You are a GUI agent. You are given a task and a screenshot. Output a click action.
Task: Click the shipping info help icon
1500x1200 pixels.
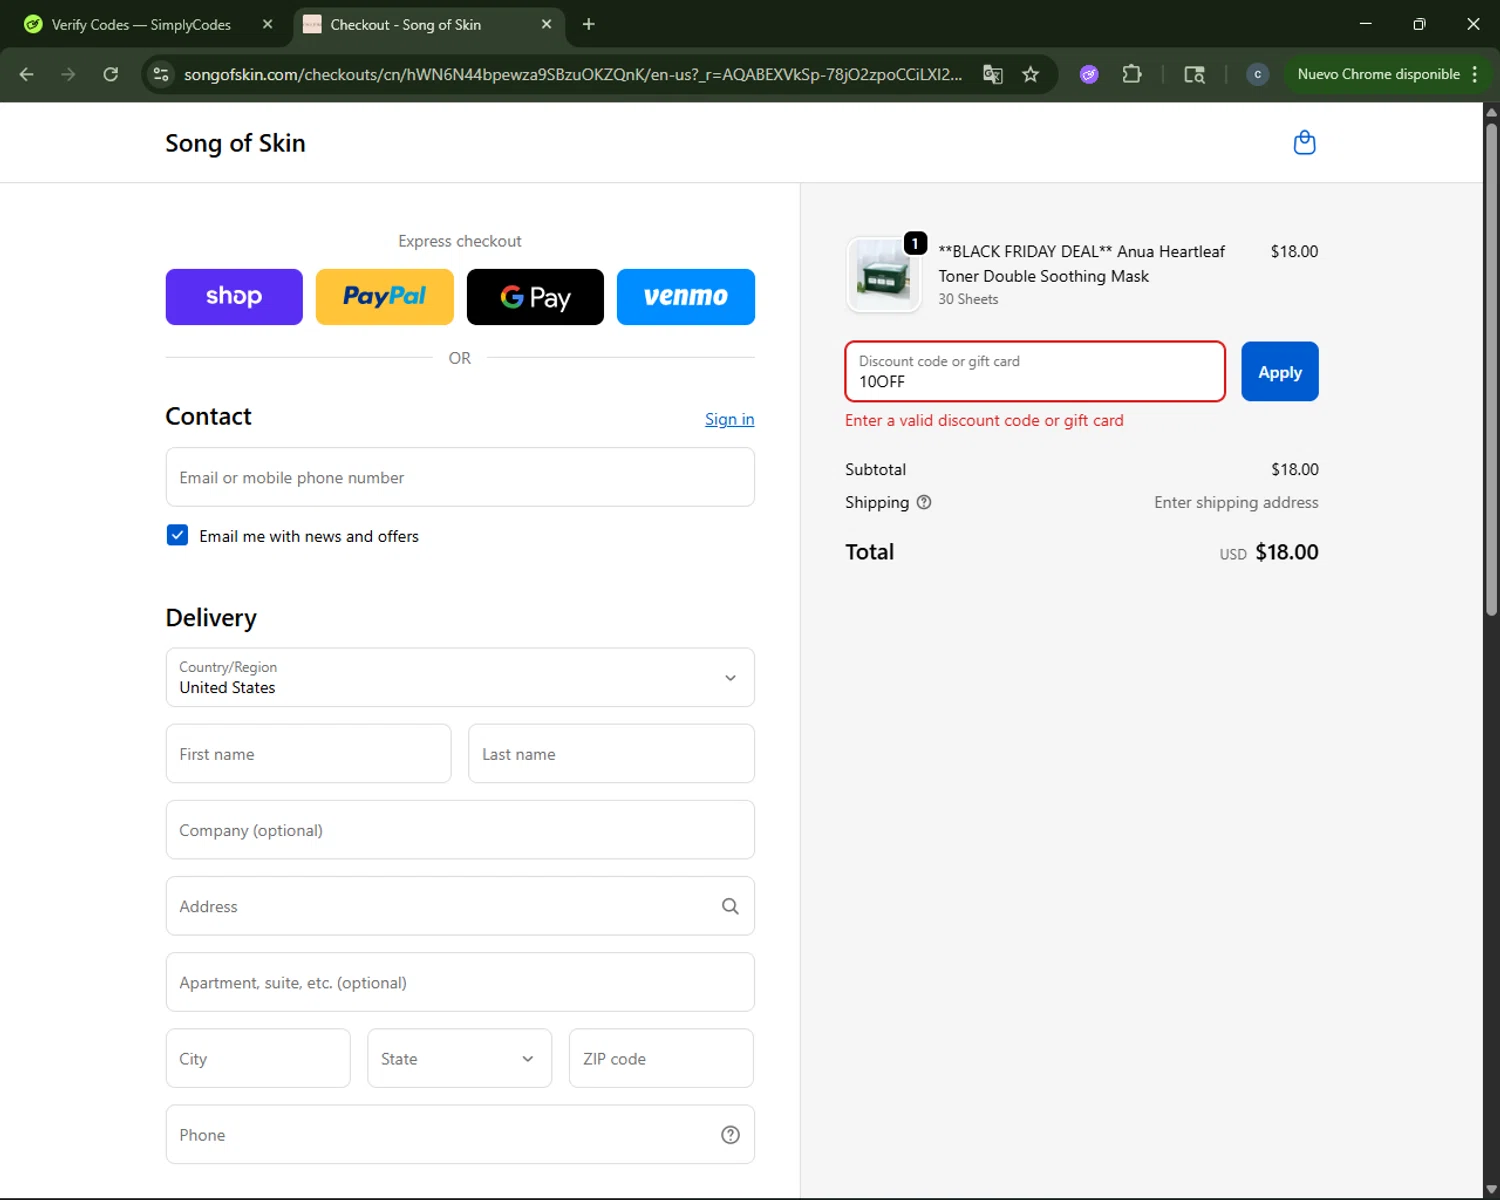[924, 502]
